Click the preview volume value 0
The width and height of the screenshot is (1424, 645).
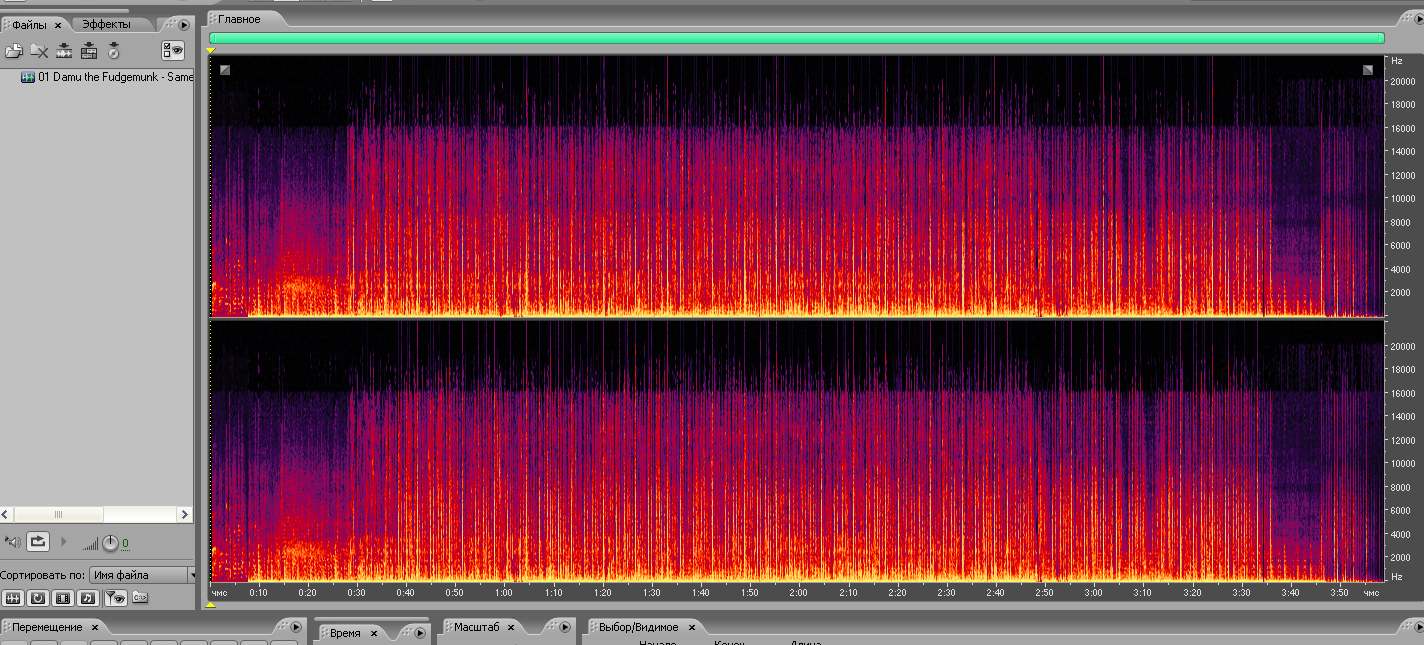click(x=125, y=544)
